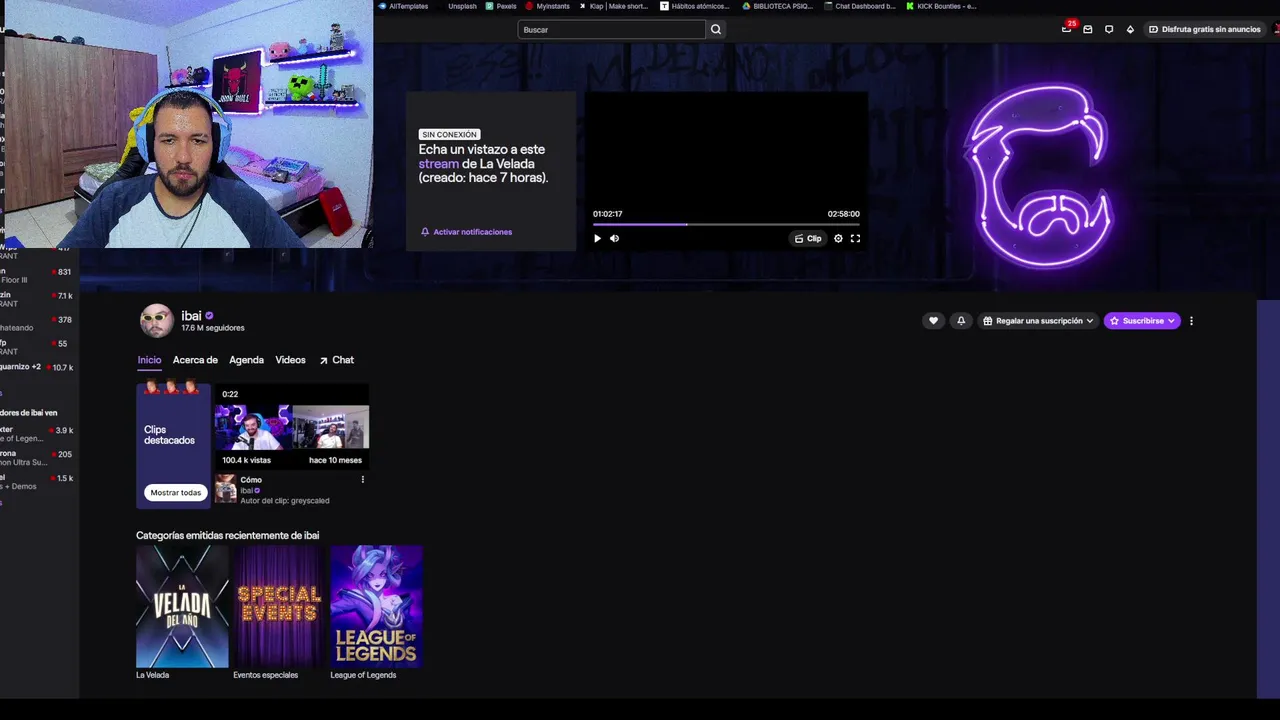Click ibai's profile avatar
The image size is (1280, 720).
pos(156,321)
